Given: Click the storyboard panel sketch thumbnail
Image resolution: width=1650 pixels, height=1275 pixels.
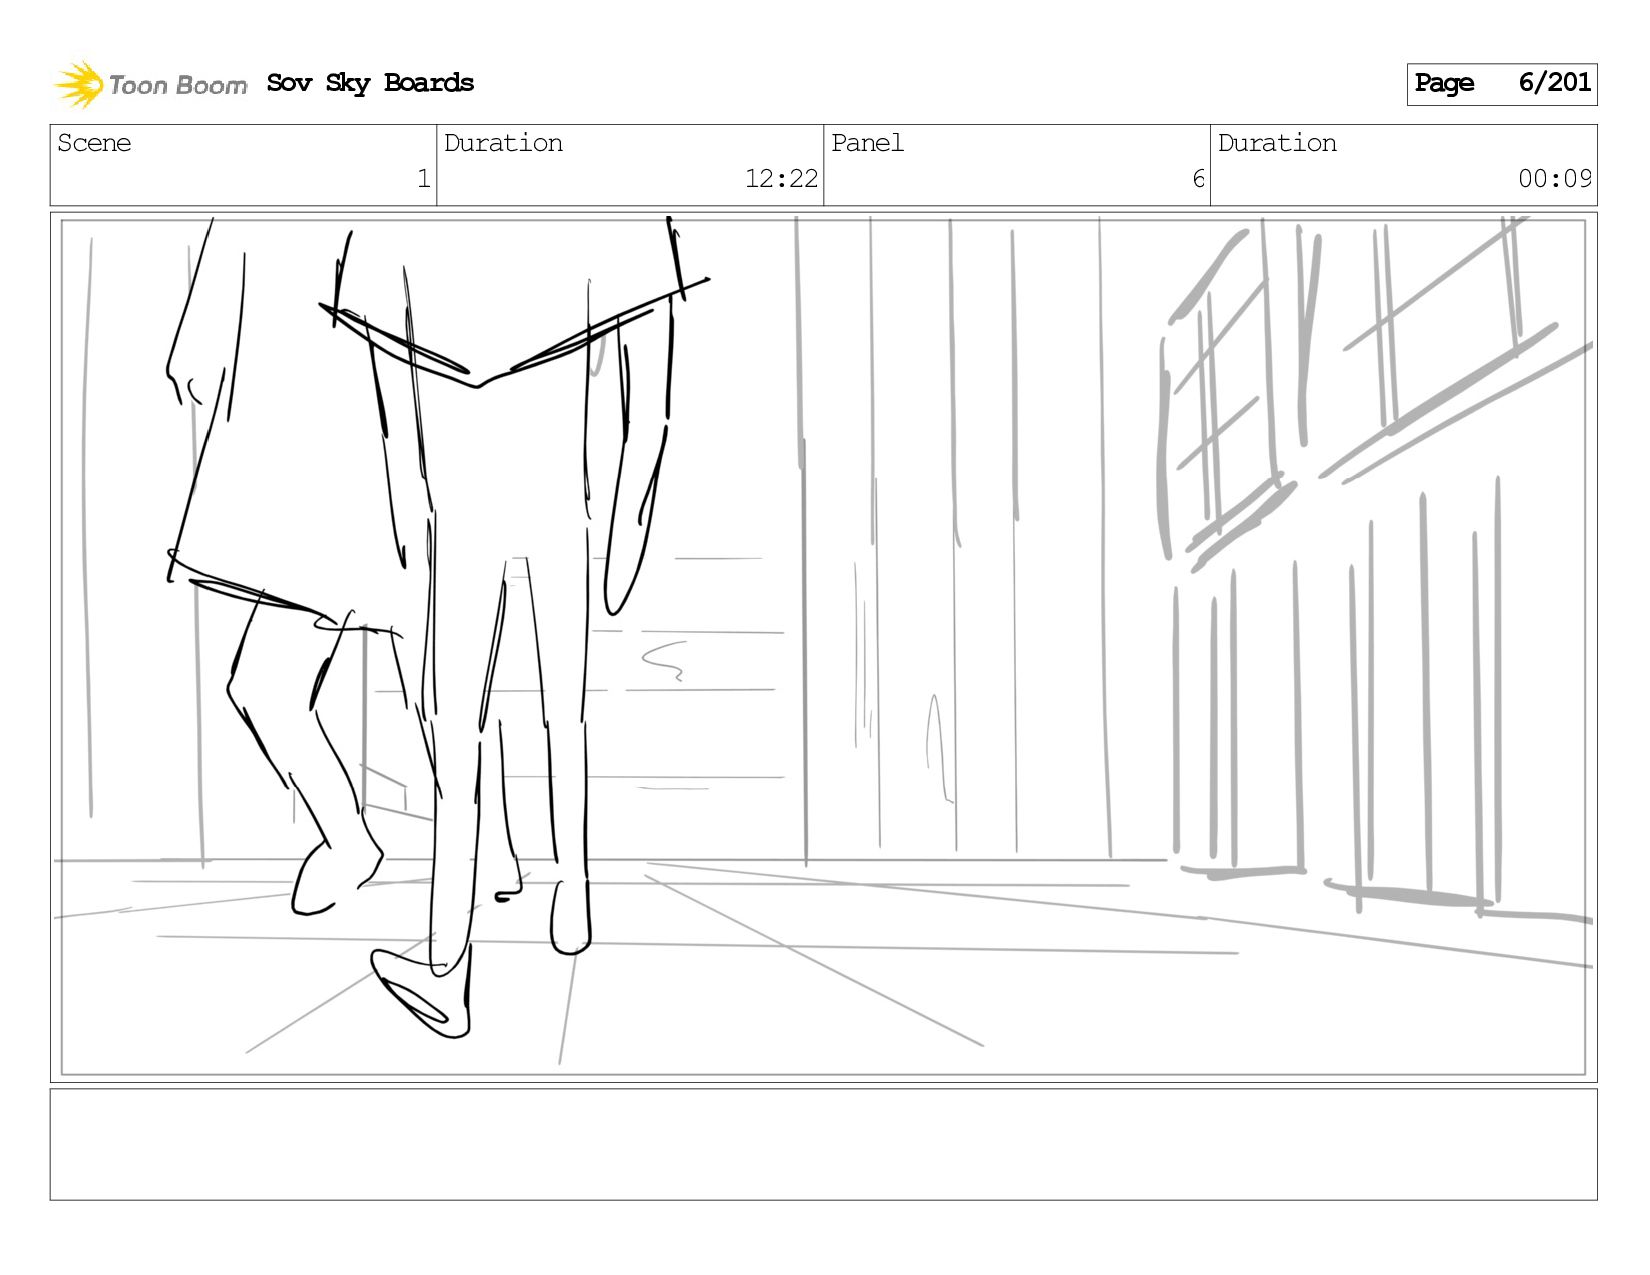Looking at the screenshot, I should (x=824, y=647).
